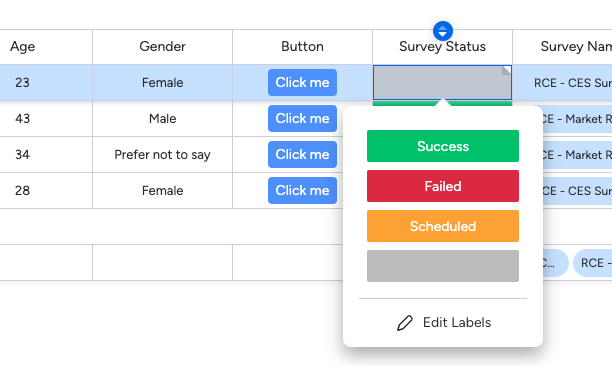Click the pencil icon beside Edit Labels
The height and width of the screenshot is (366, 612).
(x=405, y=323)
